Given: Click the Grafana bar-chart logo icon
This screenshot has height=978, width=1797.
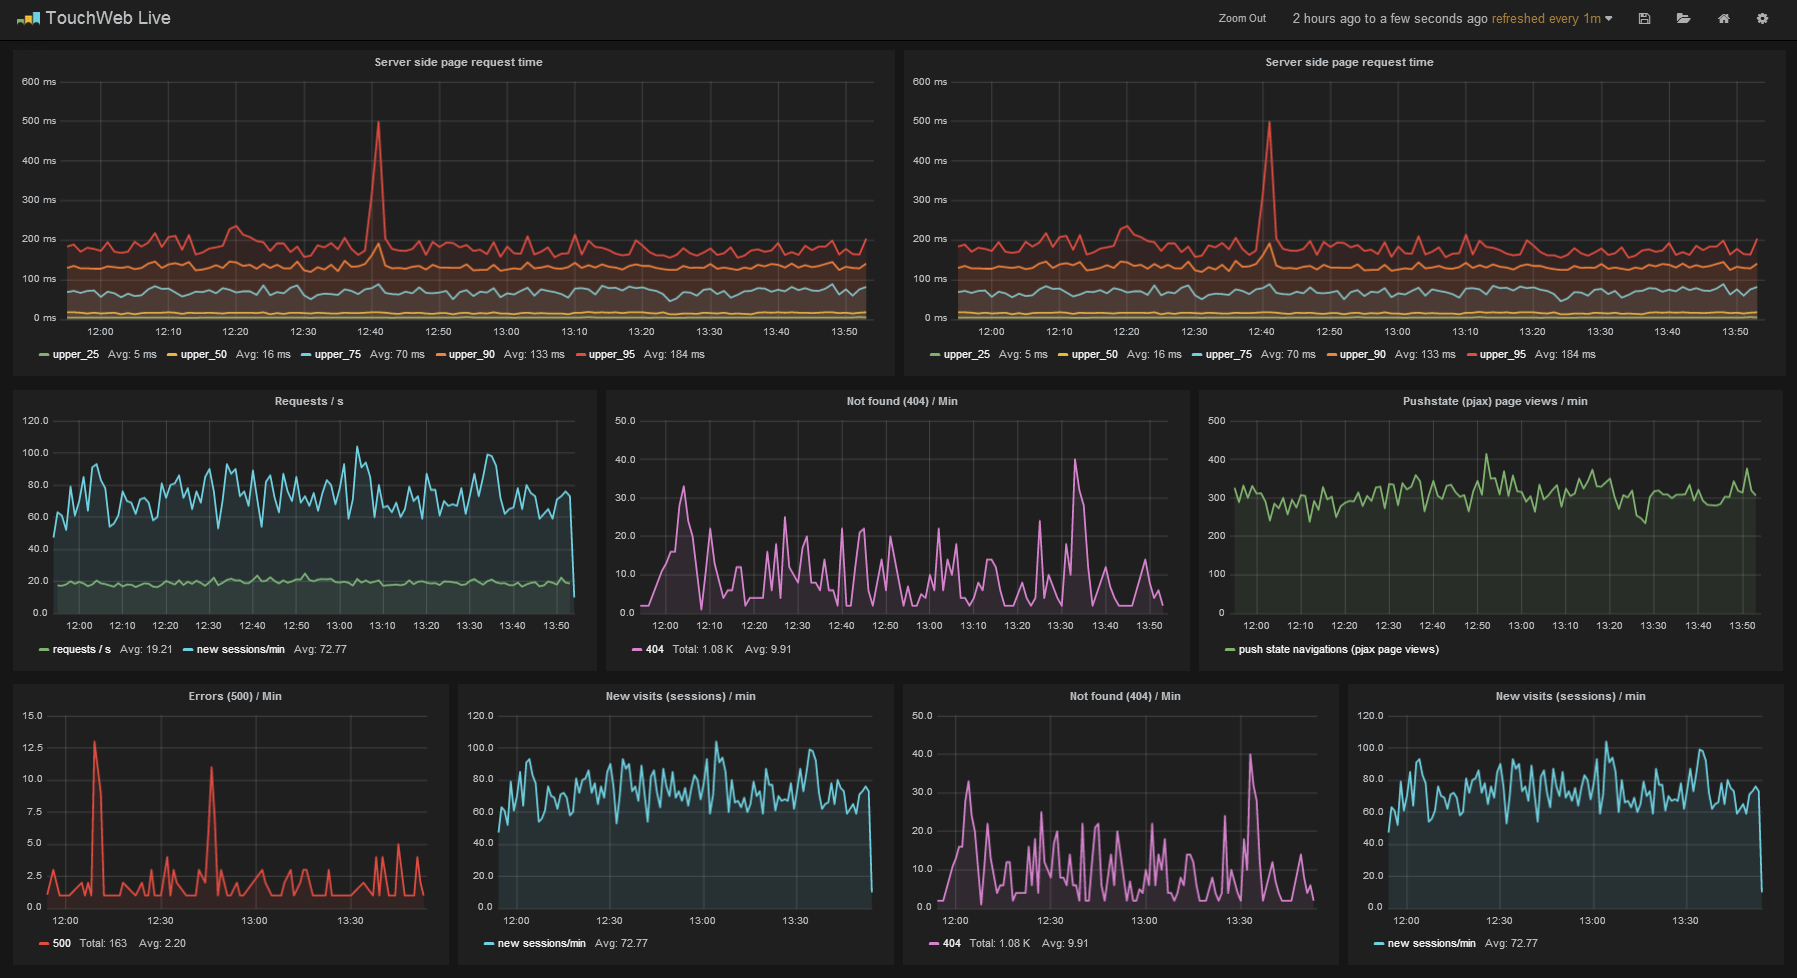Looking at the screenshot, I should tap(28, 18).
